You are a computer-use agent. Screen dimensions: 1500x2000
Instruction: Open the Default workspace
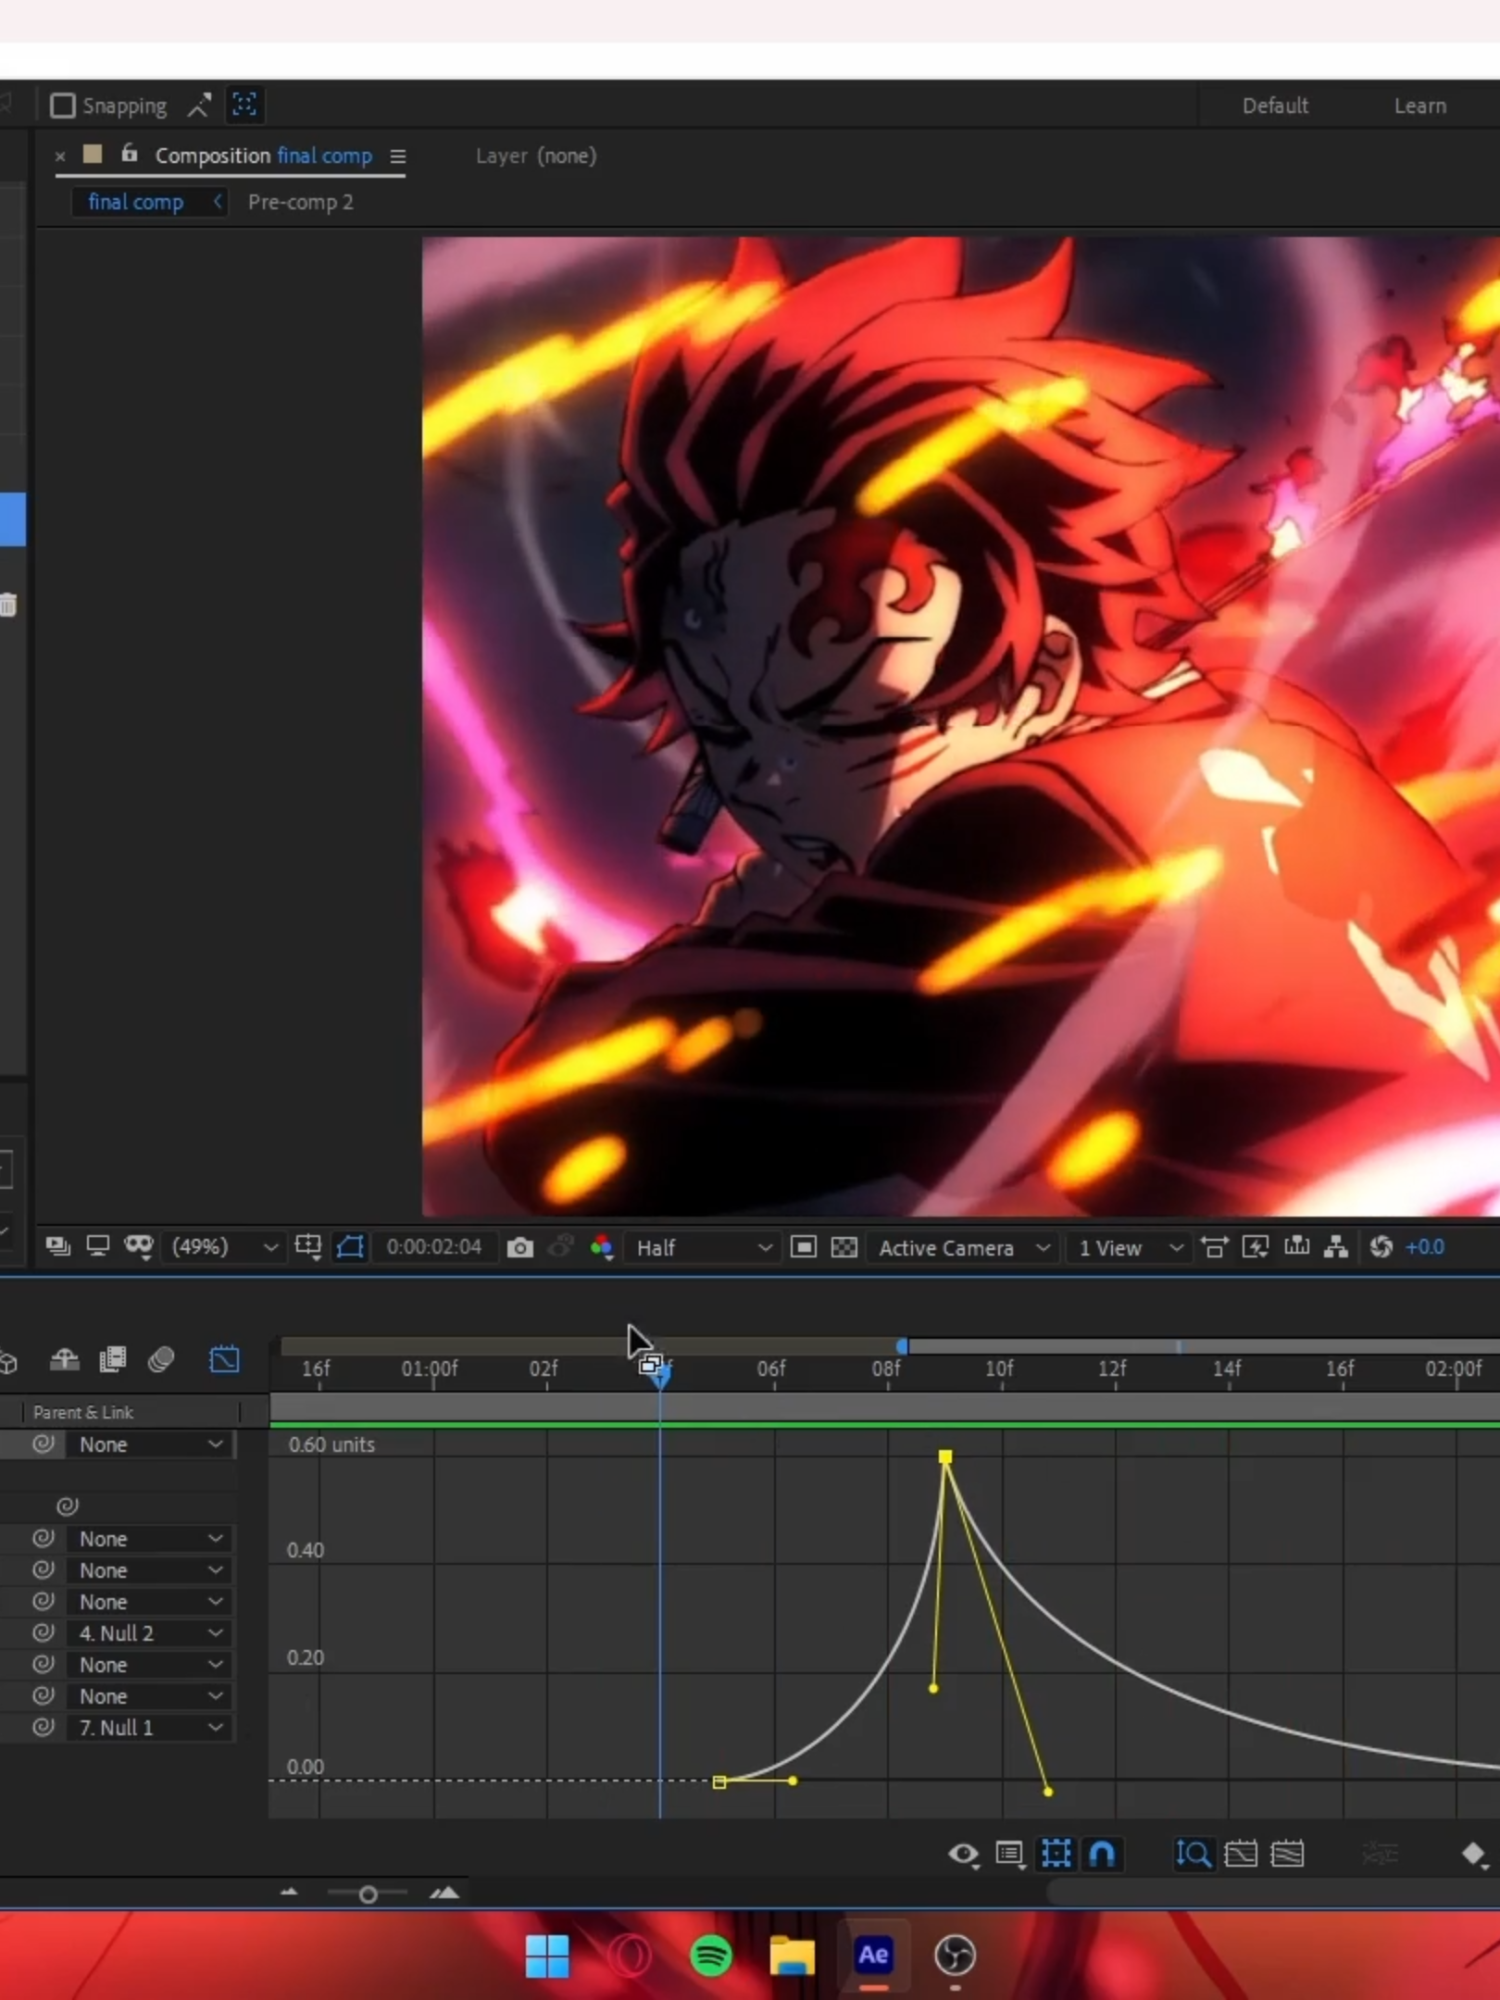[x=1275, y=106]
